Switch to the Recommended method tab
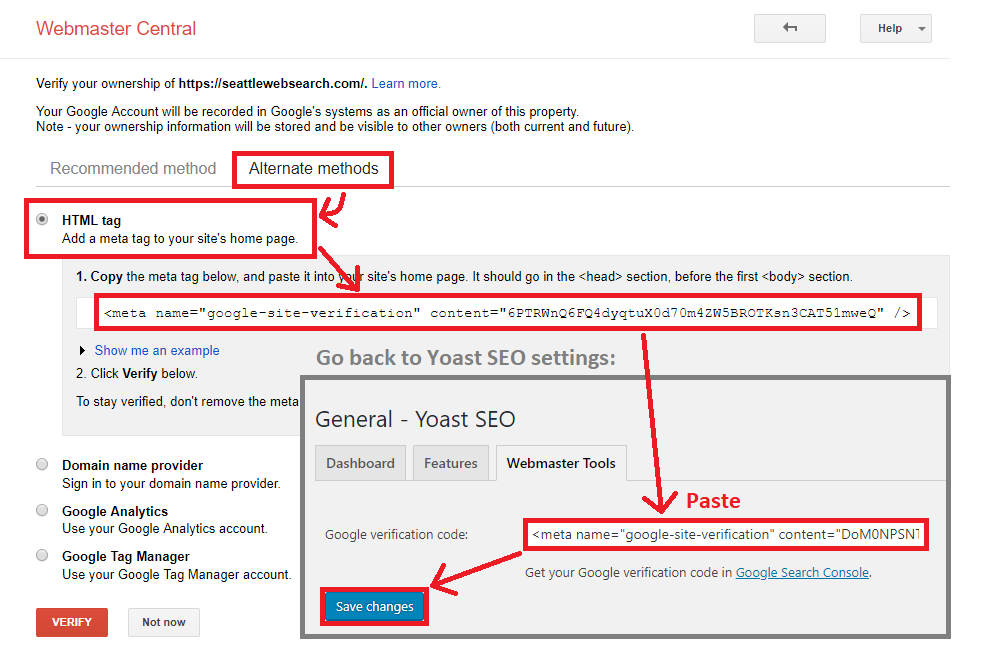986x658 pixels. pos(133,169)
